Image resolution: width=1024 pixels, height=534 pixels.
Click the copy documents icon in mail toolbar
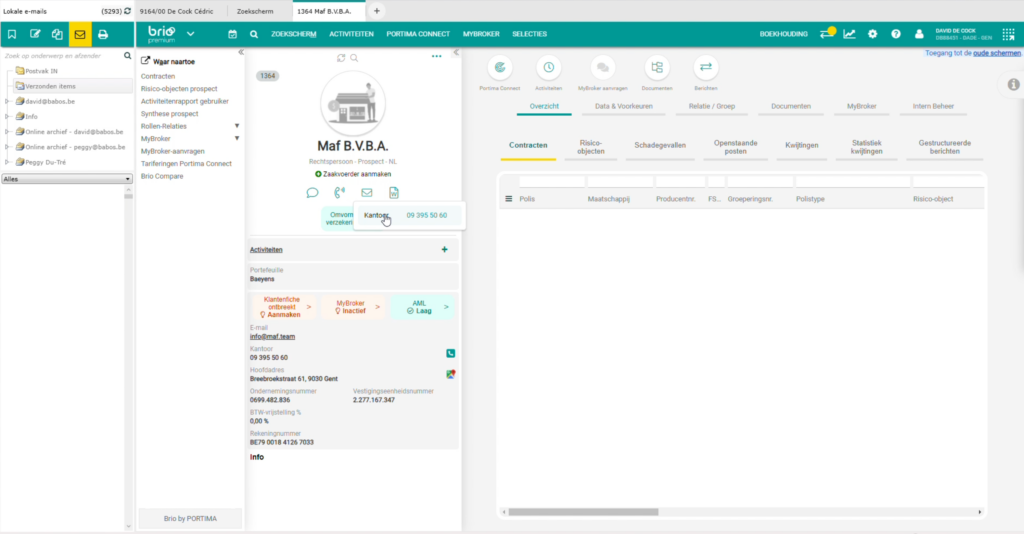click(57, 34)
